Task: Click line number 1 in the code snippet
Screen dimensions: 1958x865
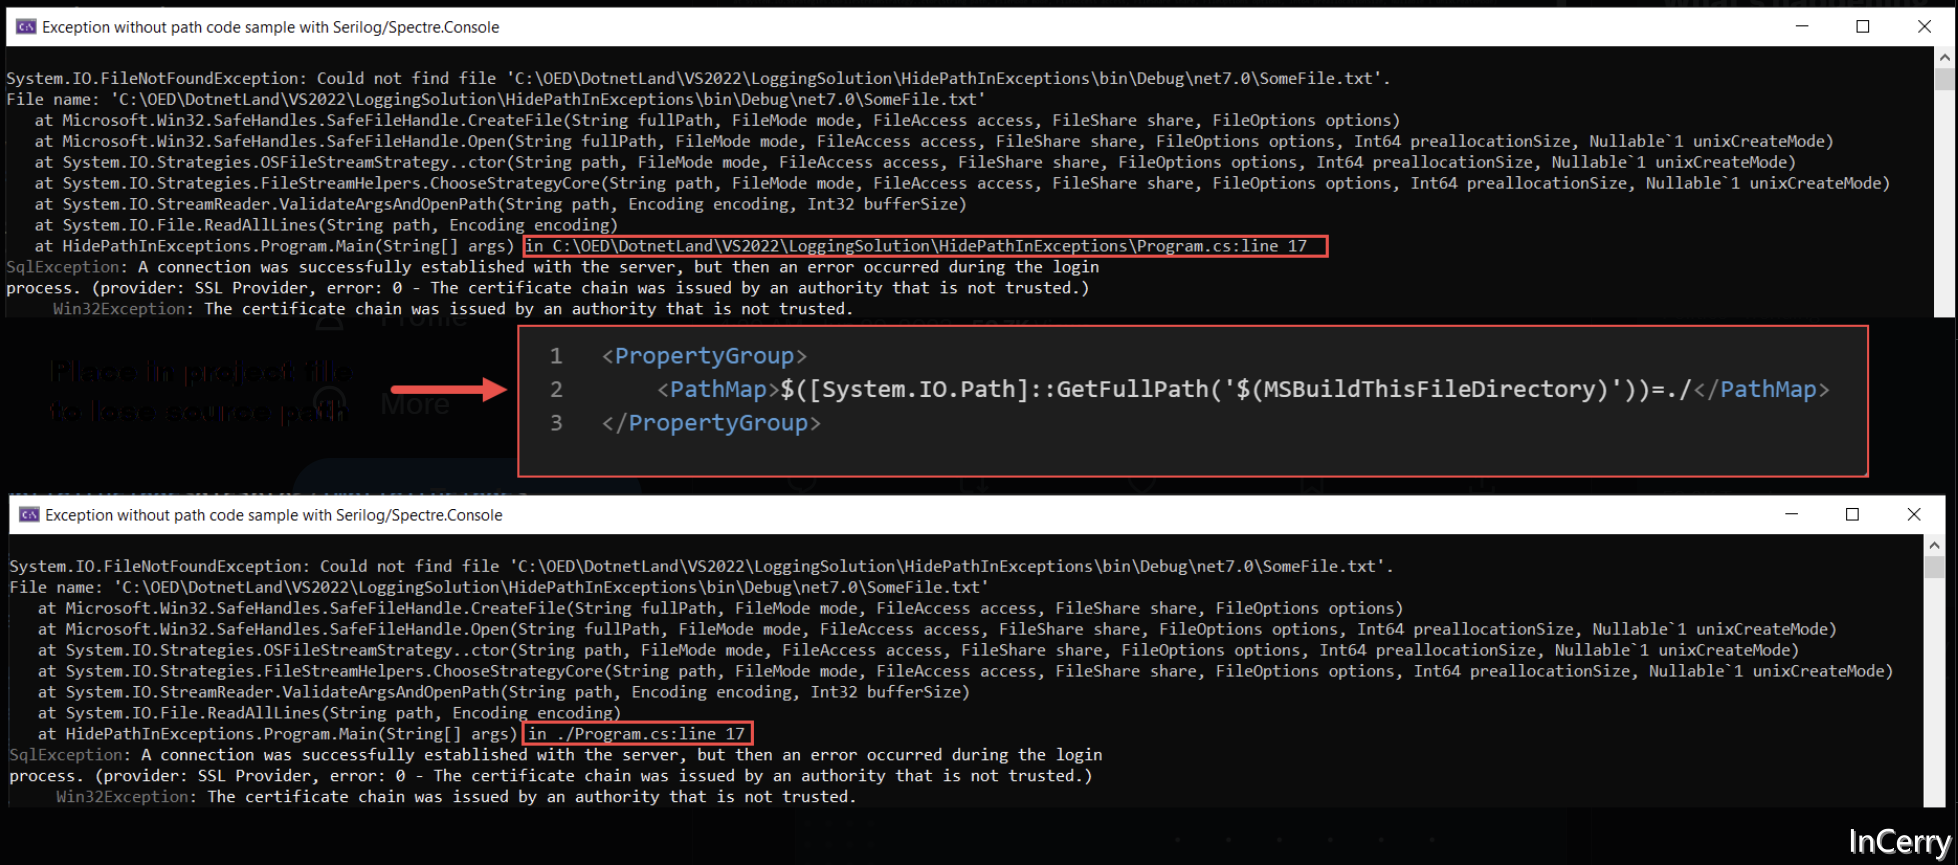Action: 556,356
